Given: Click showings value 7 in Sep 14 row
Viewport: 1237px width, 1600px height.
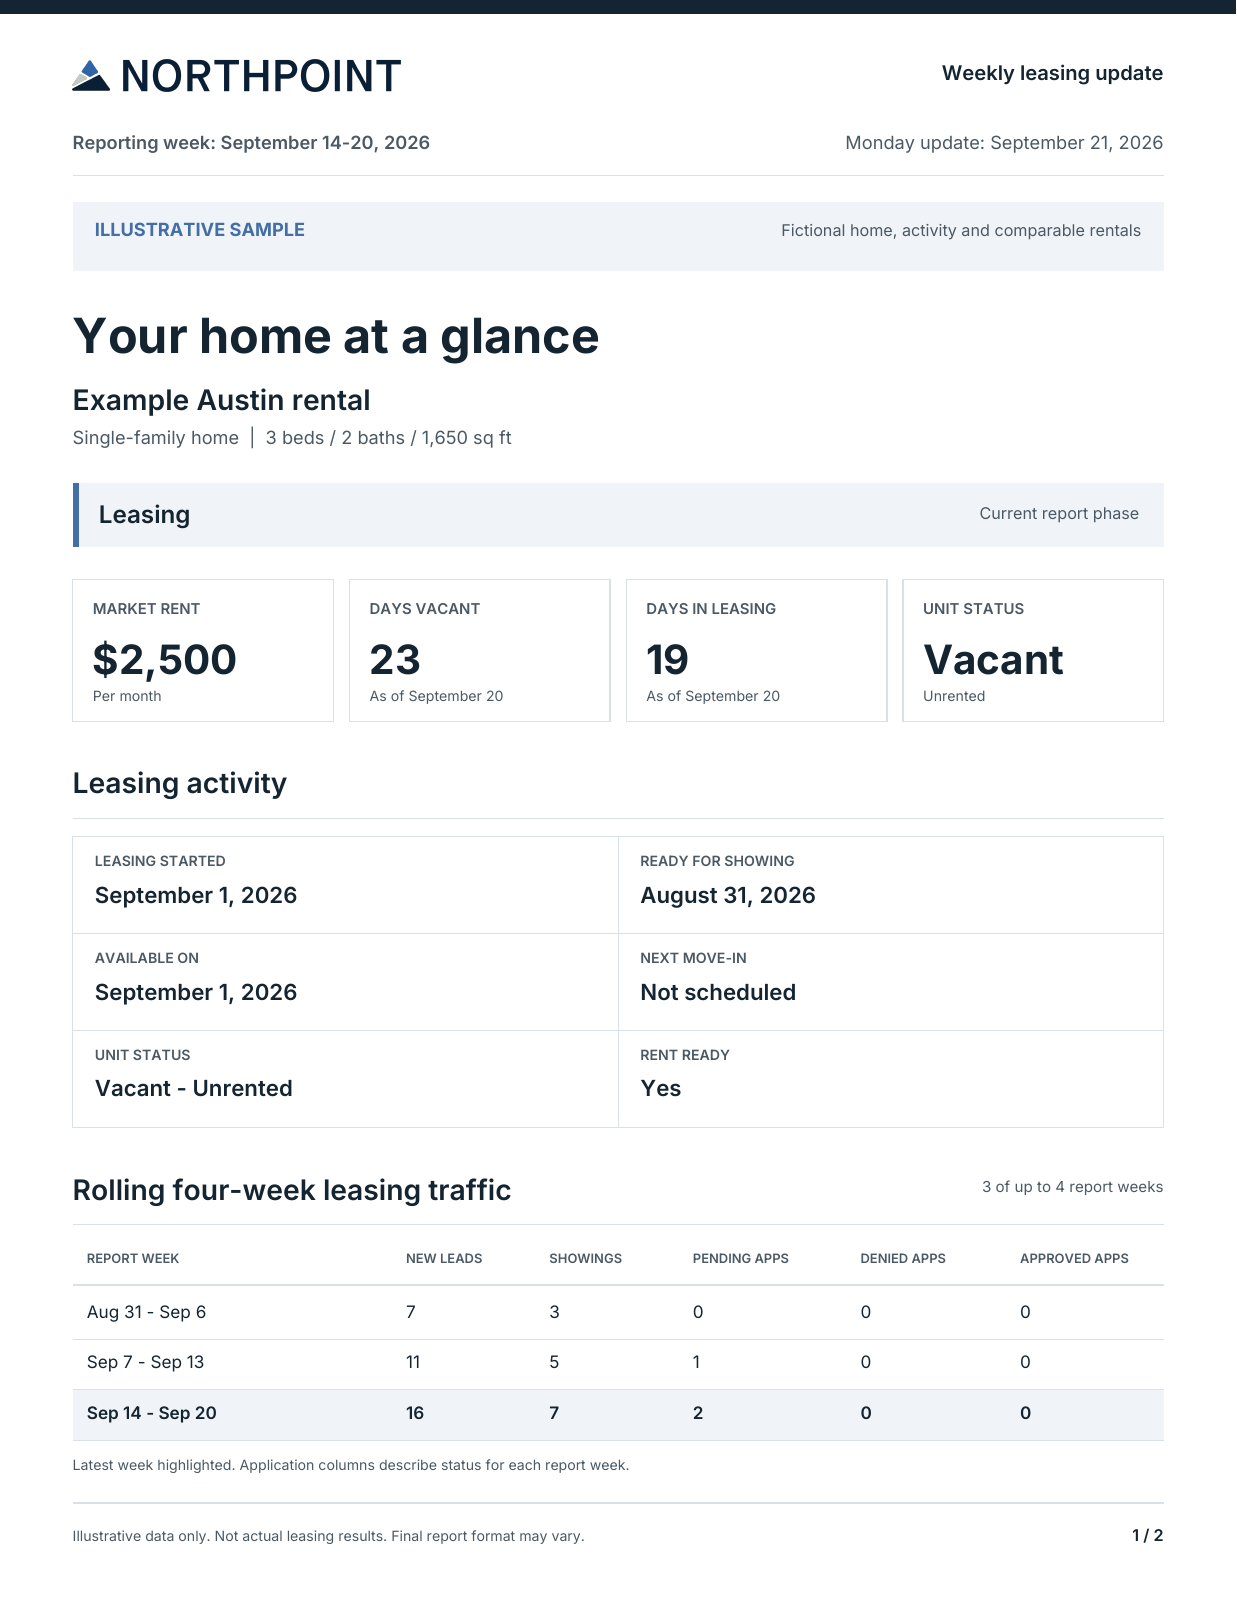Looking at the screenshot, I should pyautogui.click(x=554, y=1413).
